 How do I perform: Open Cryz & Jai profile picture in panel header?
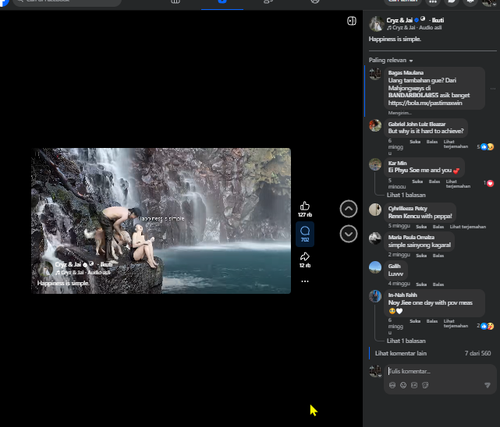point(376,24)
